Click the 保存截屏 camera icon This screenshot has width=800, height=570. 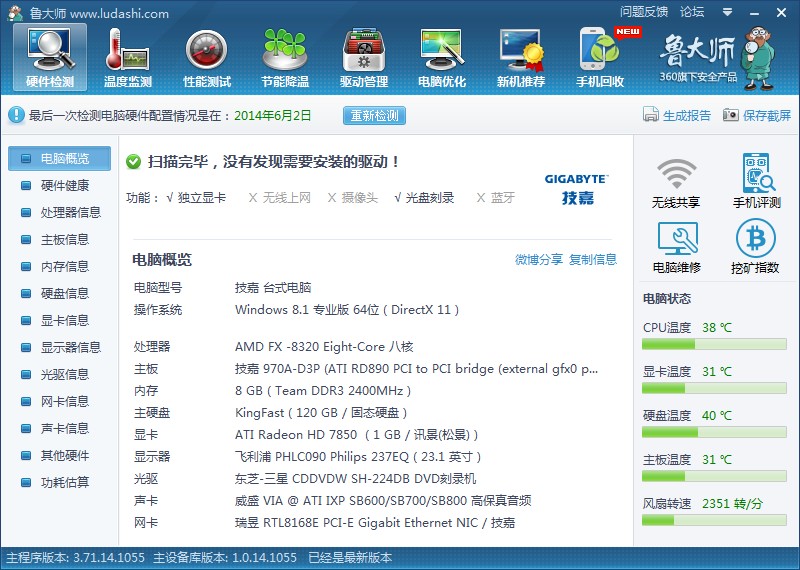[x=731, y=115]
